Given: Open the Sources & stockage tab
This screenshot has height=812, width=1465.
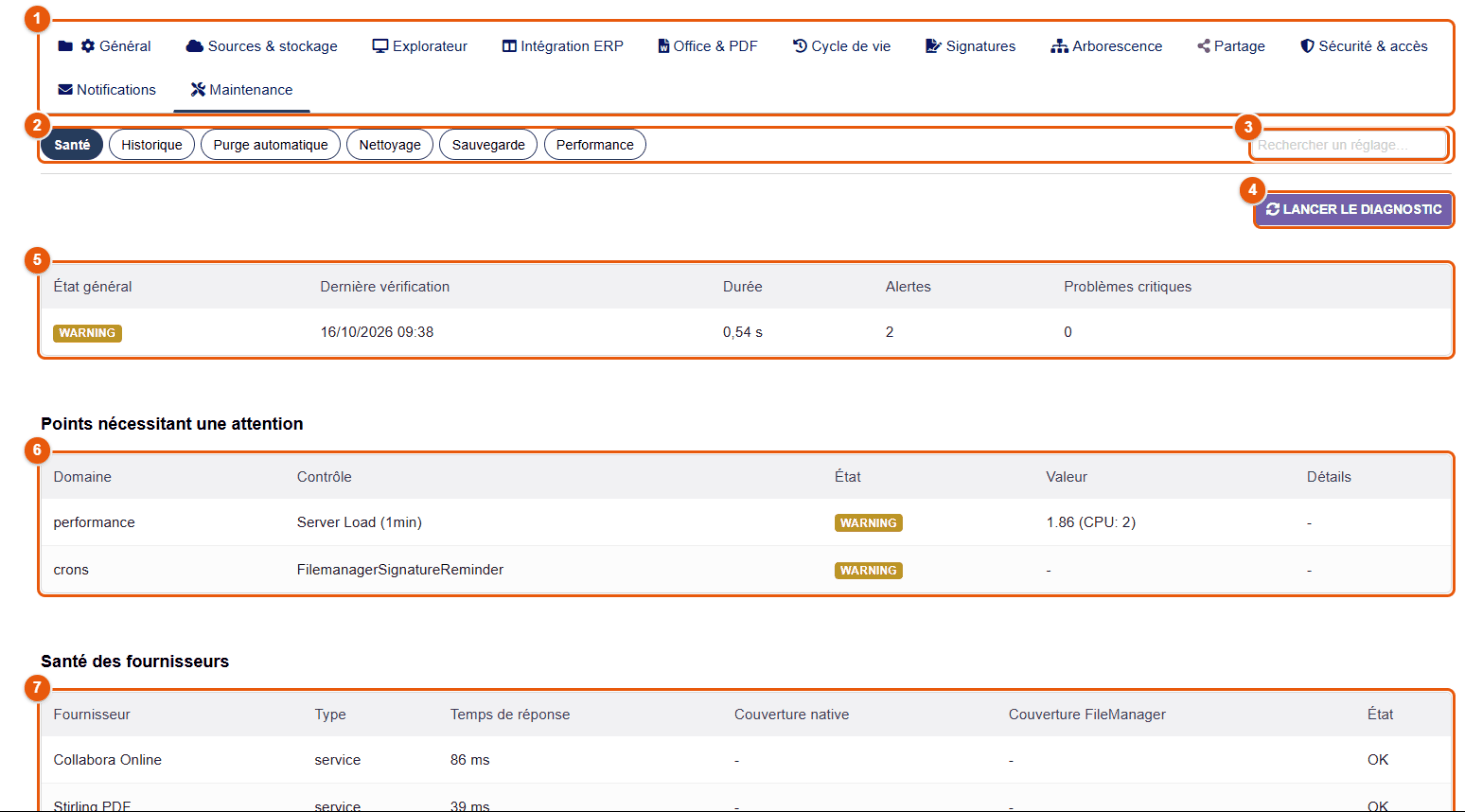Looking at the screenshot, I should coord(262,46).
